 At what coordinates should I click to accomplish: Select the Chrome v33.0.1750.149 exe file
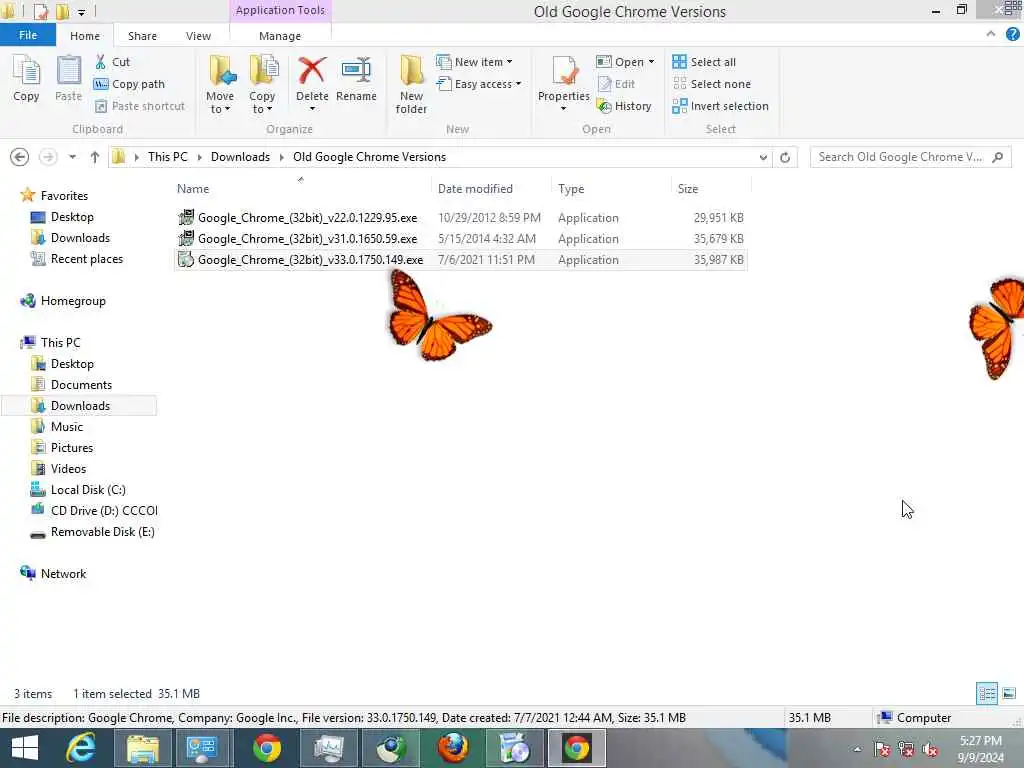pos(460,260)
